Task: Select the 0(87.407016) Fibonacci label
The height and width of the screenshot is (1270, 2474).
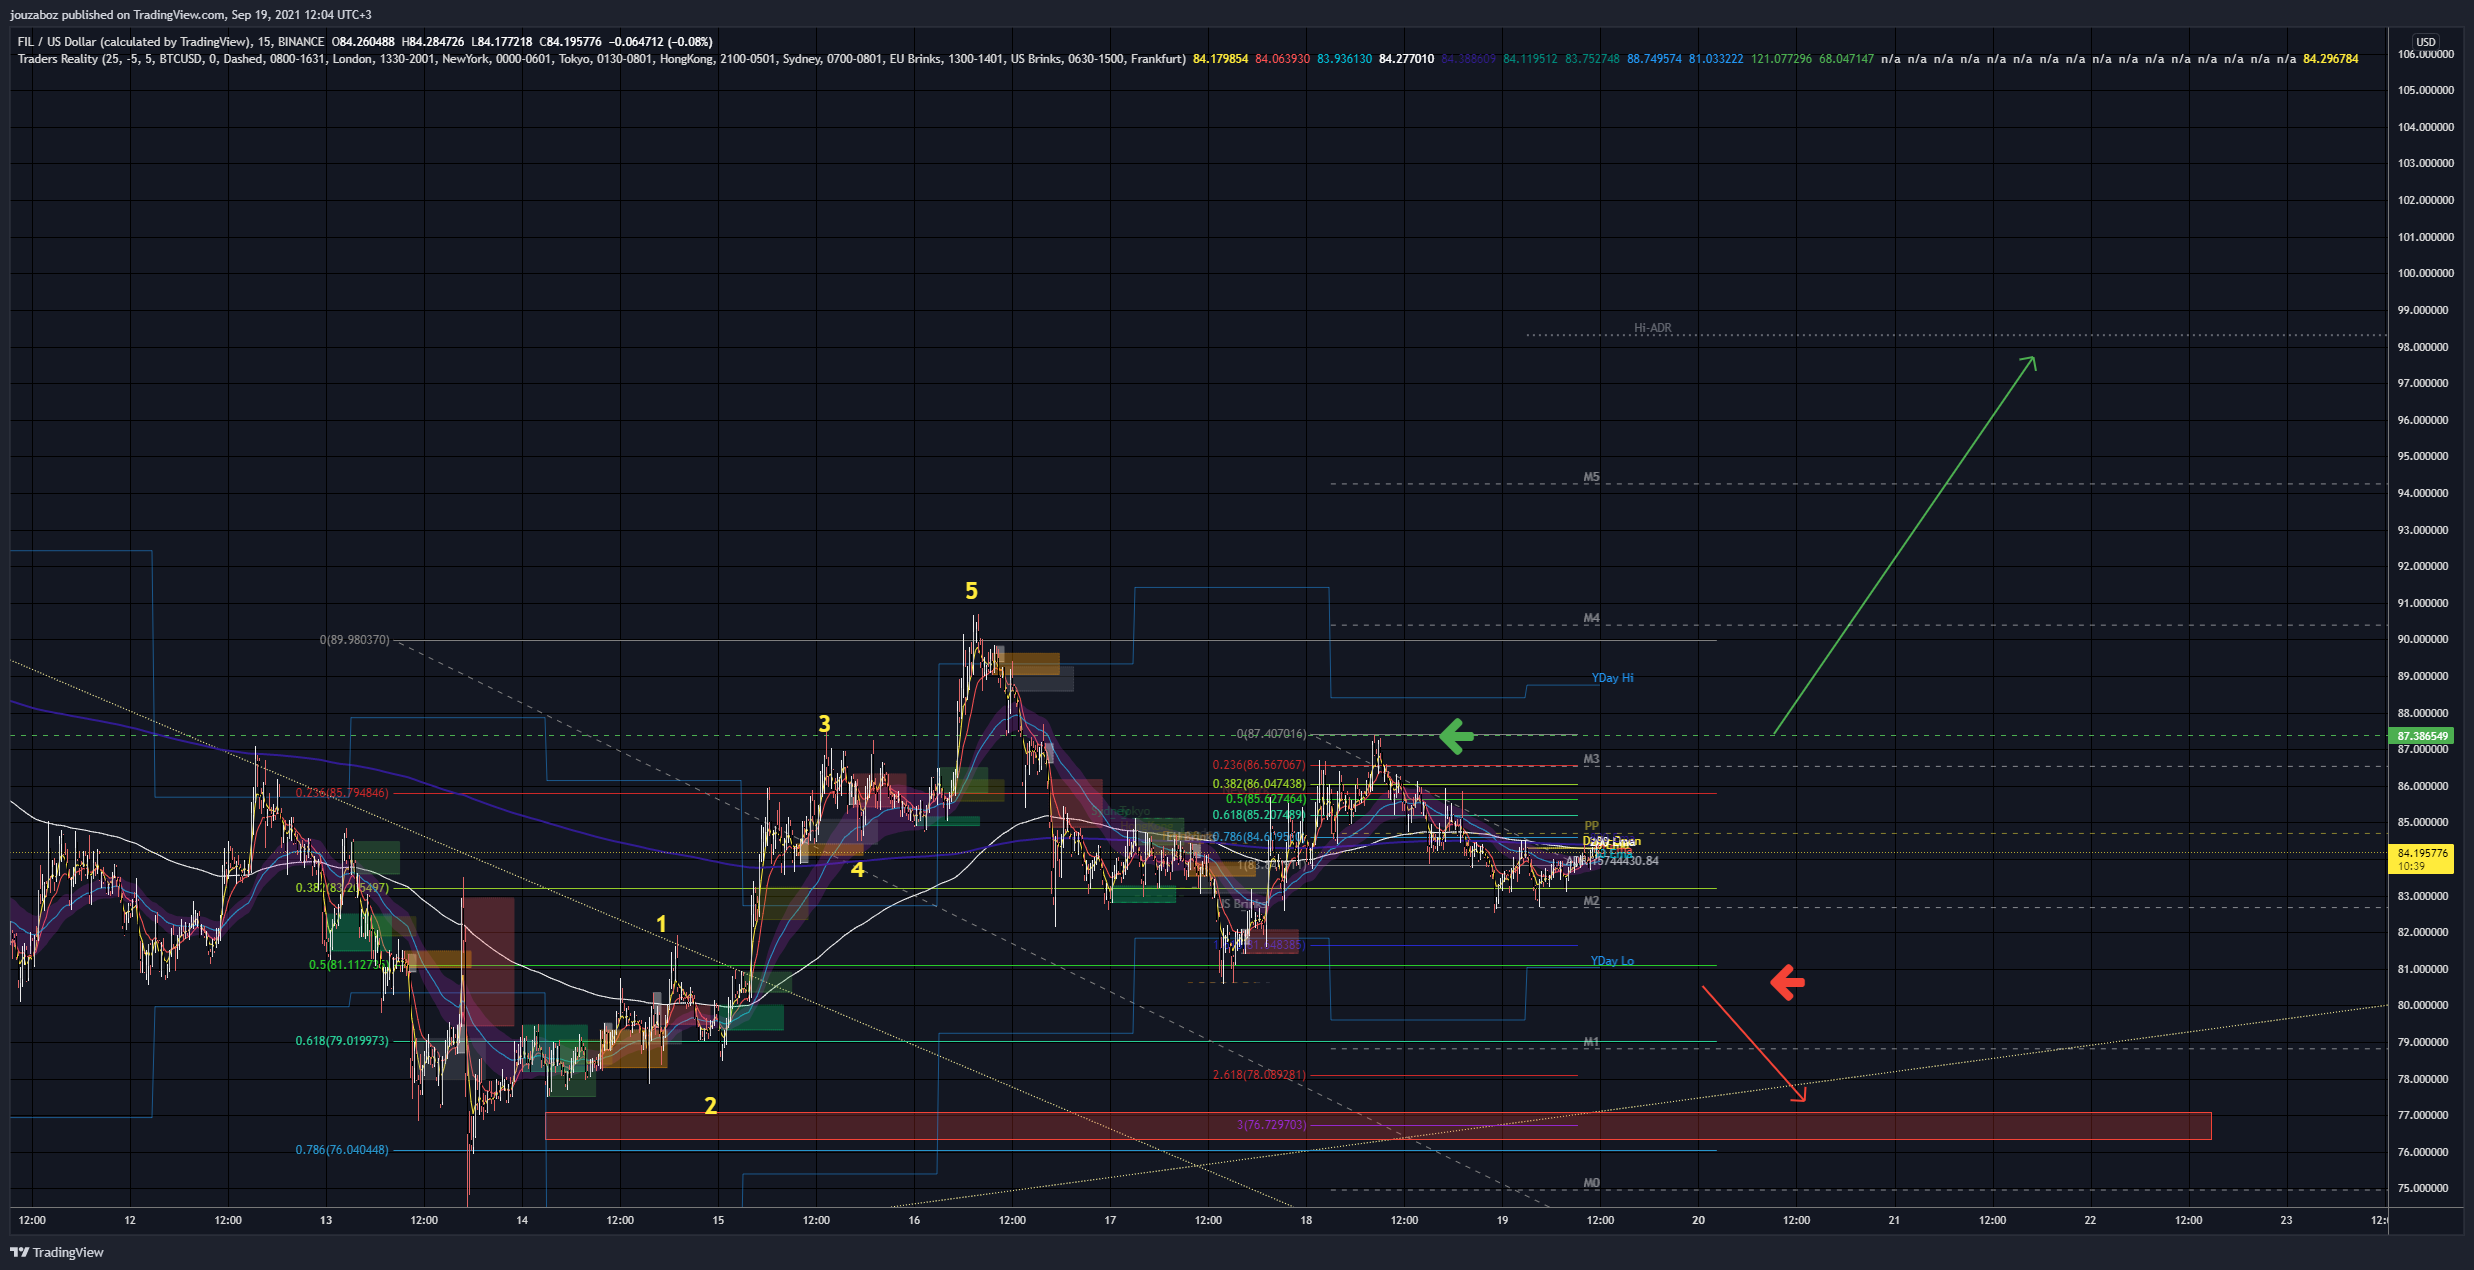Action: click(x=1270, y=734)
